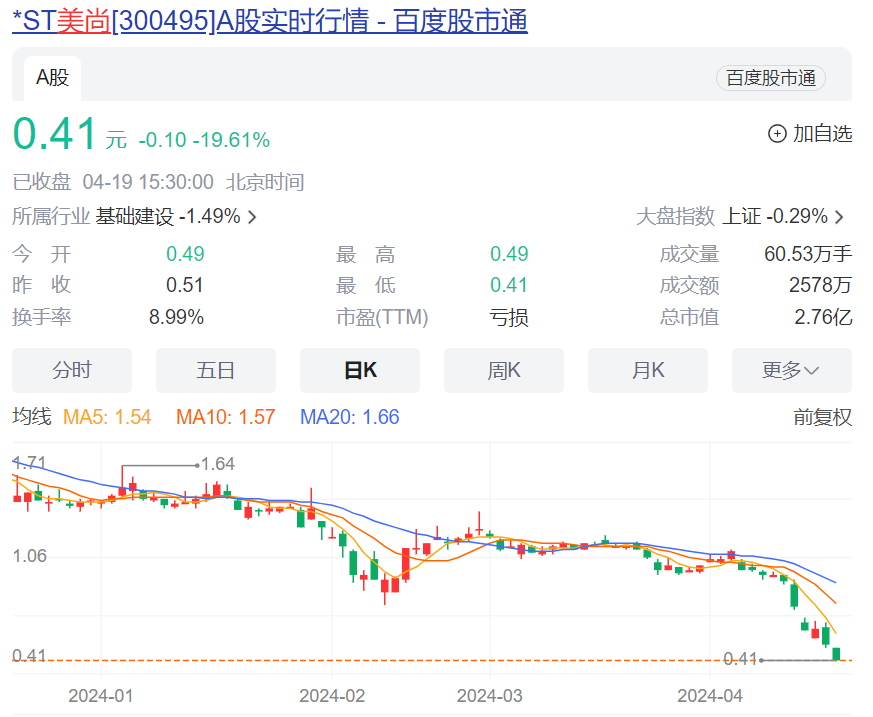Select the 五日 five-day chart
Viewport: 873px width, 717px height.
click(215, 370)
